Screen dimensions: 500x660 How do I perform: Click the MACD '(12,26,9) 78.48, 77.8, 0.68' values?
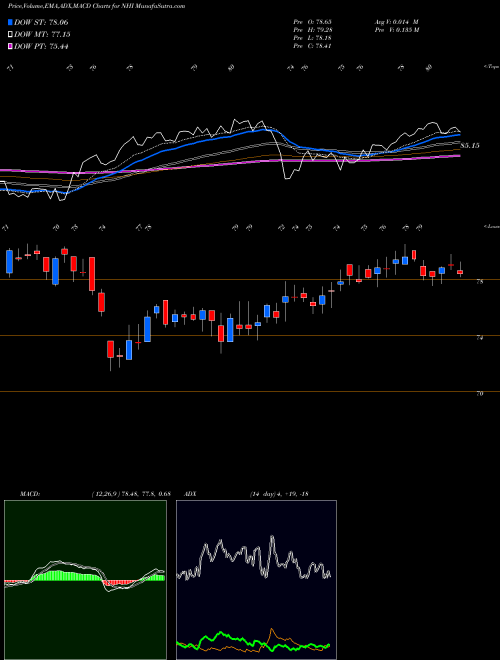pyautogui.click(x=130, y=494)
